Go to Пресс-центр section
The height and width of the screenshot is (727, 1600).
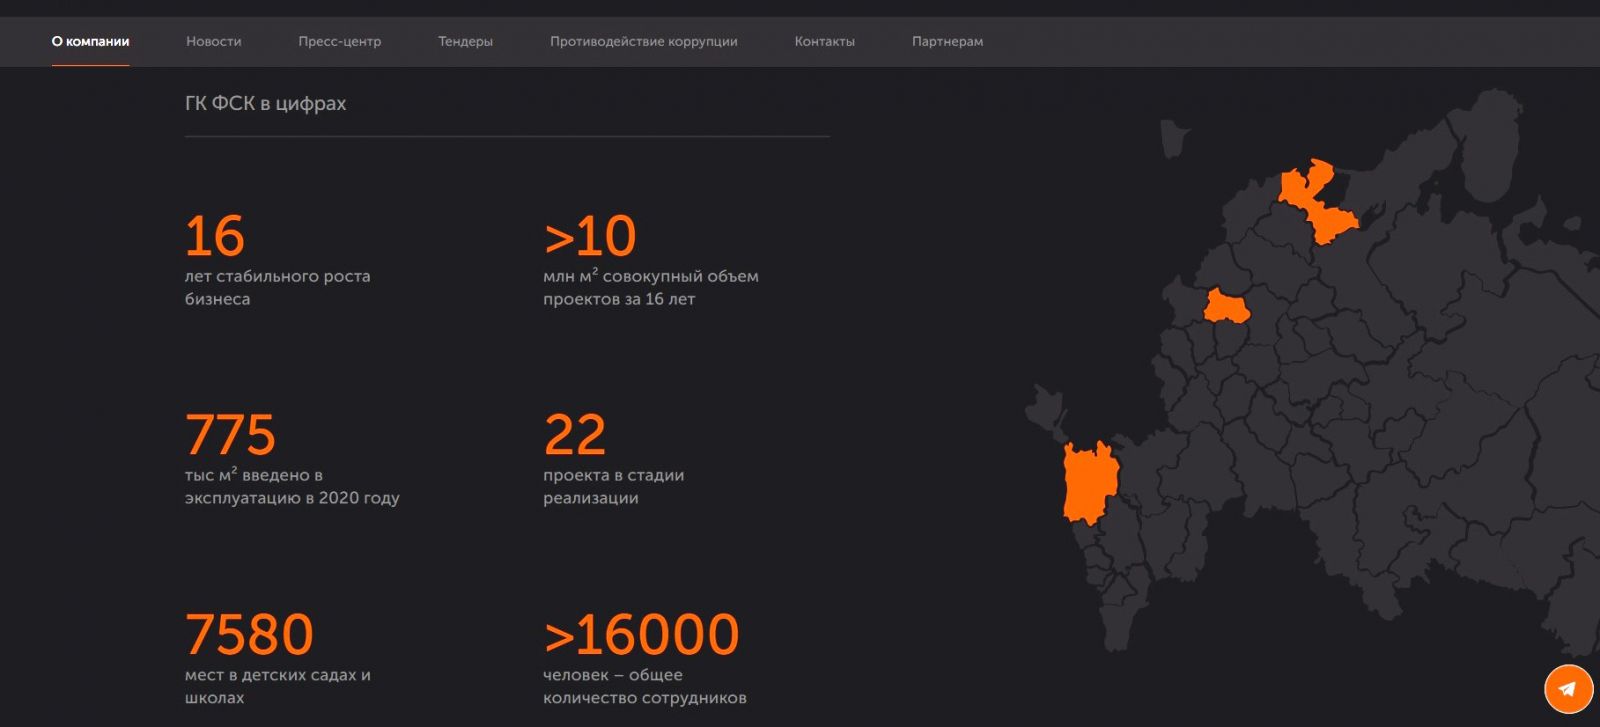click(x=340, y=41)
